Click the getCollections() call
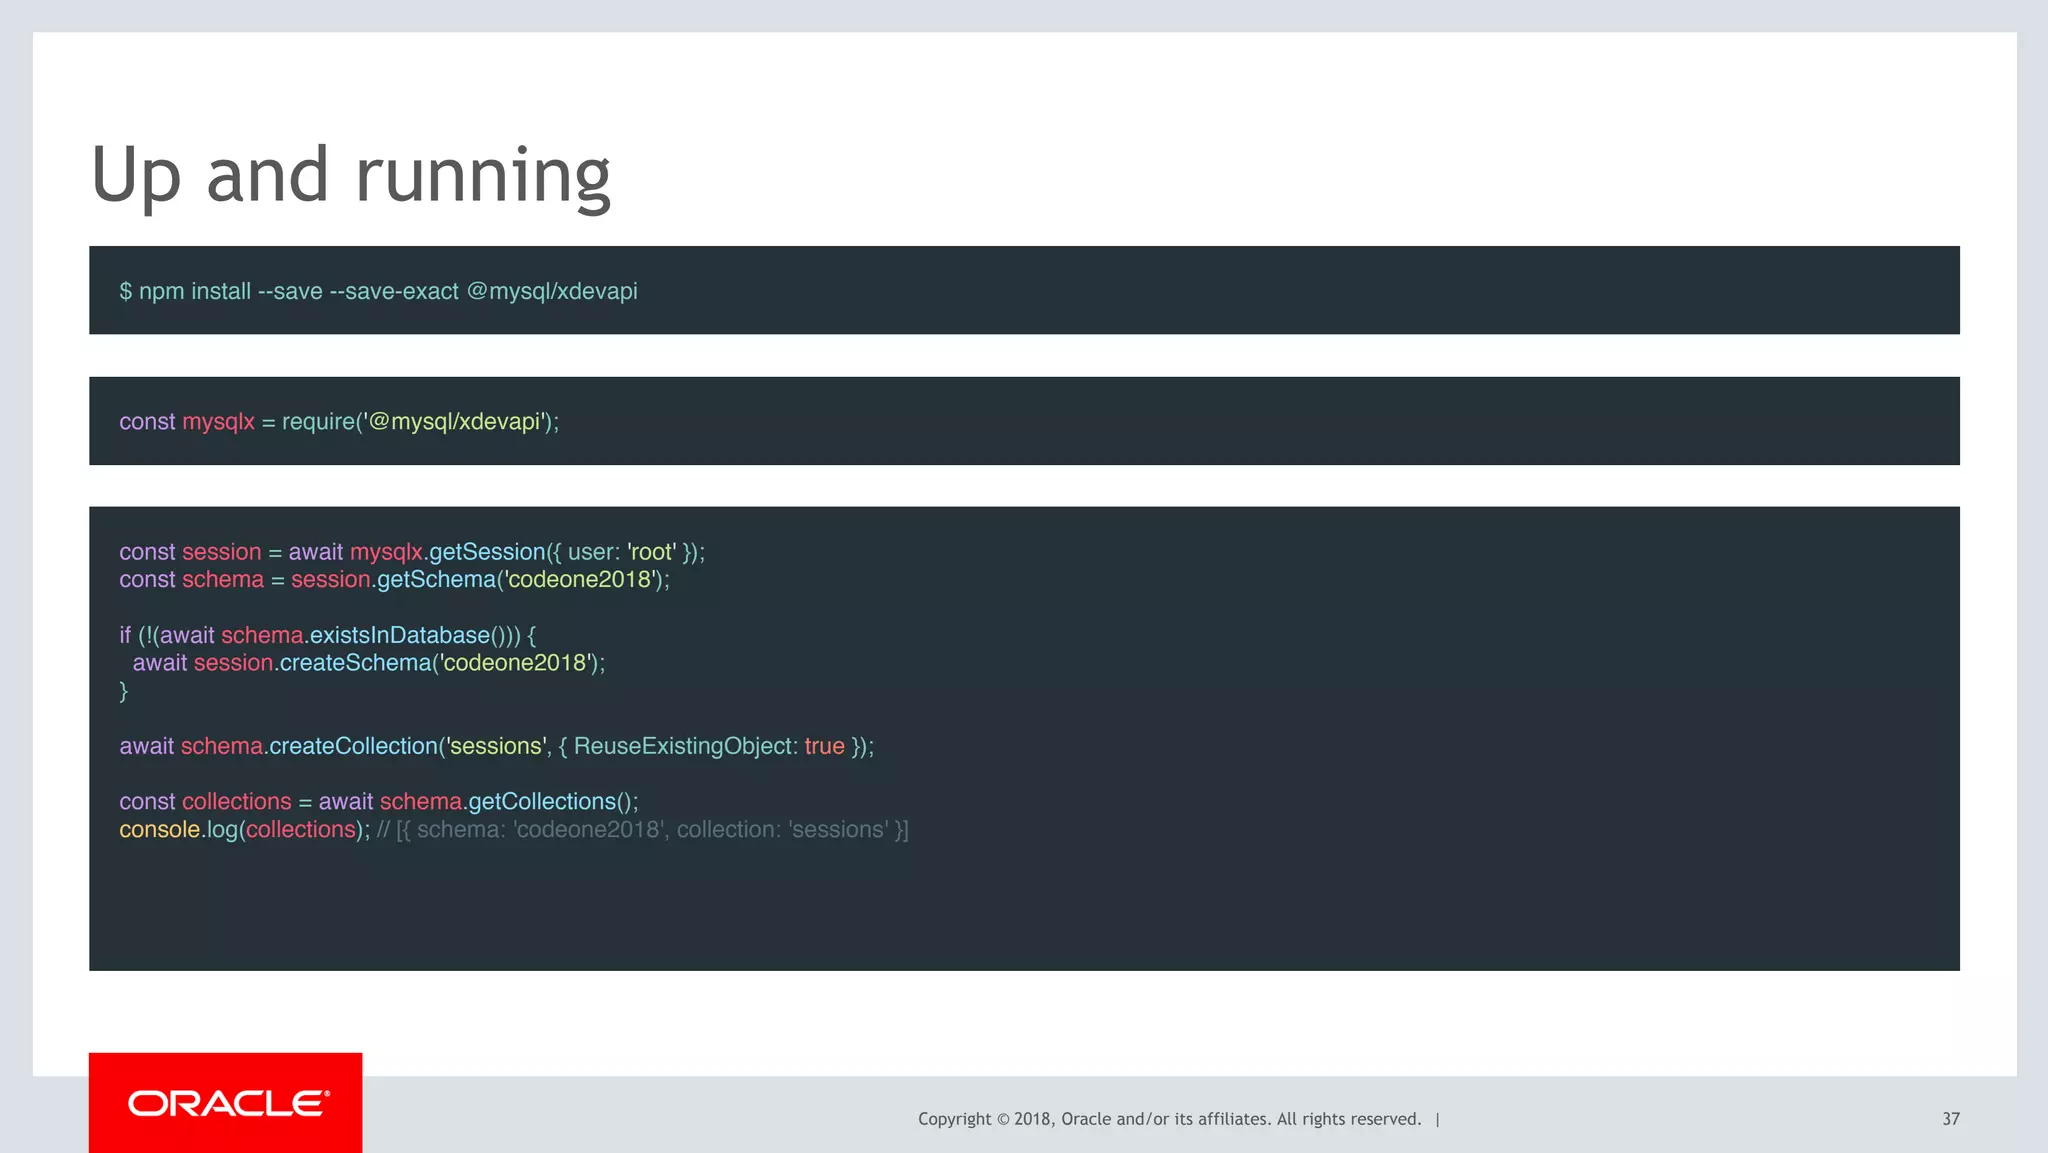This screenshot has height=1153, width=2048. pos(550,802)
